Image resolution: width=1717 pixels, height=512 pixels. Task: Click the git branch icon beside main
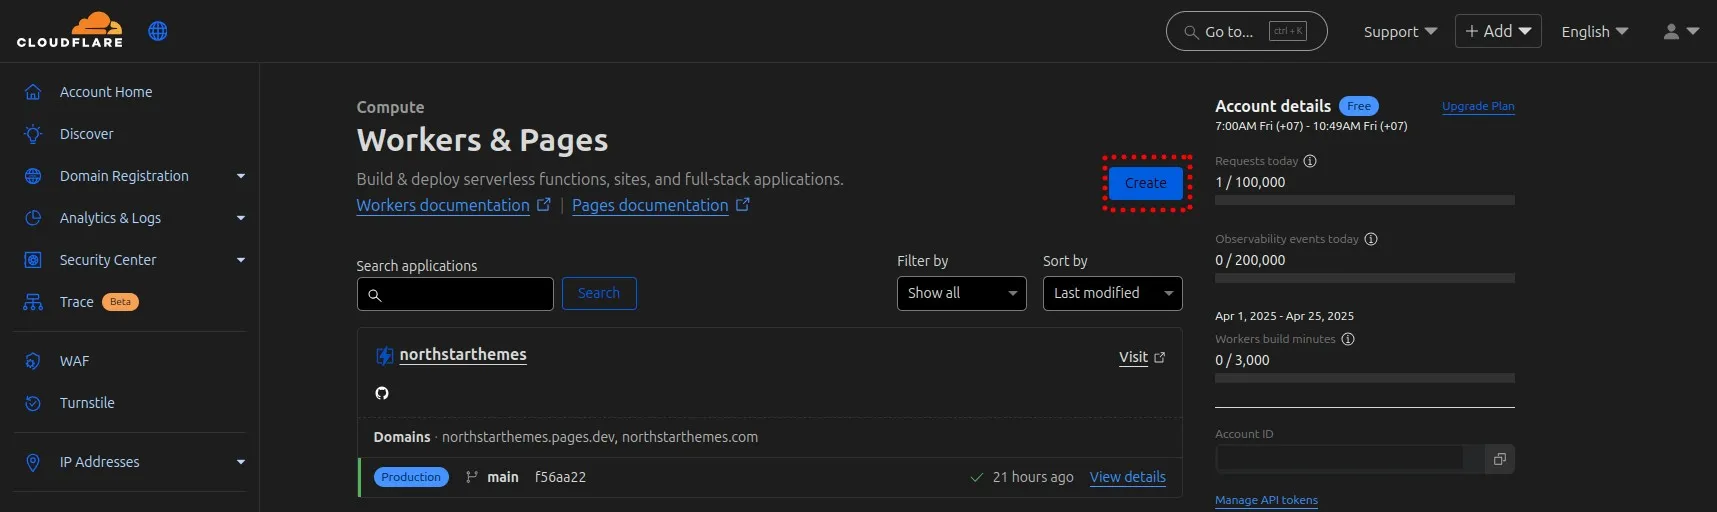pyautogui.click(x=472, y=477)
